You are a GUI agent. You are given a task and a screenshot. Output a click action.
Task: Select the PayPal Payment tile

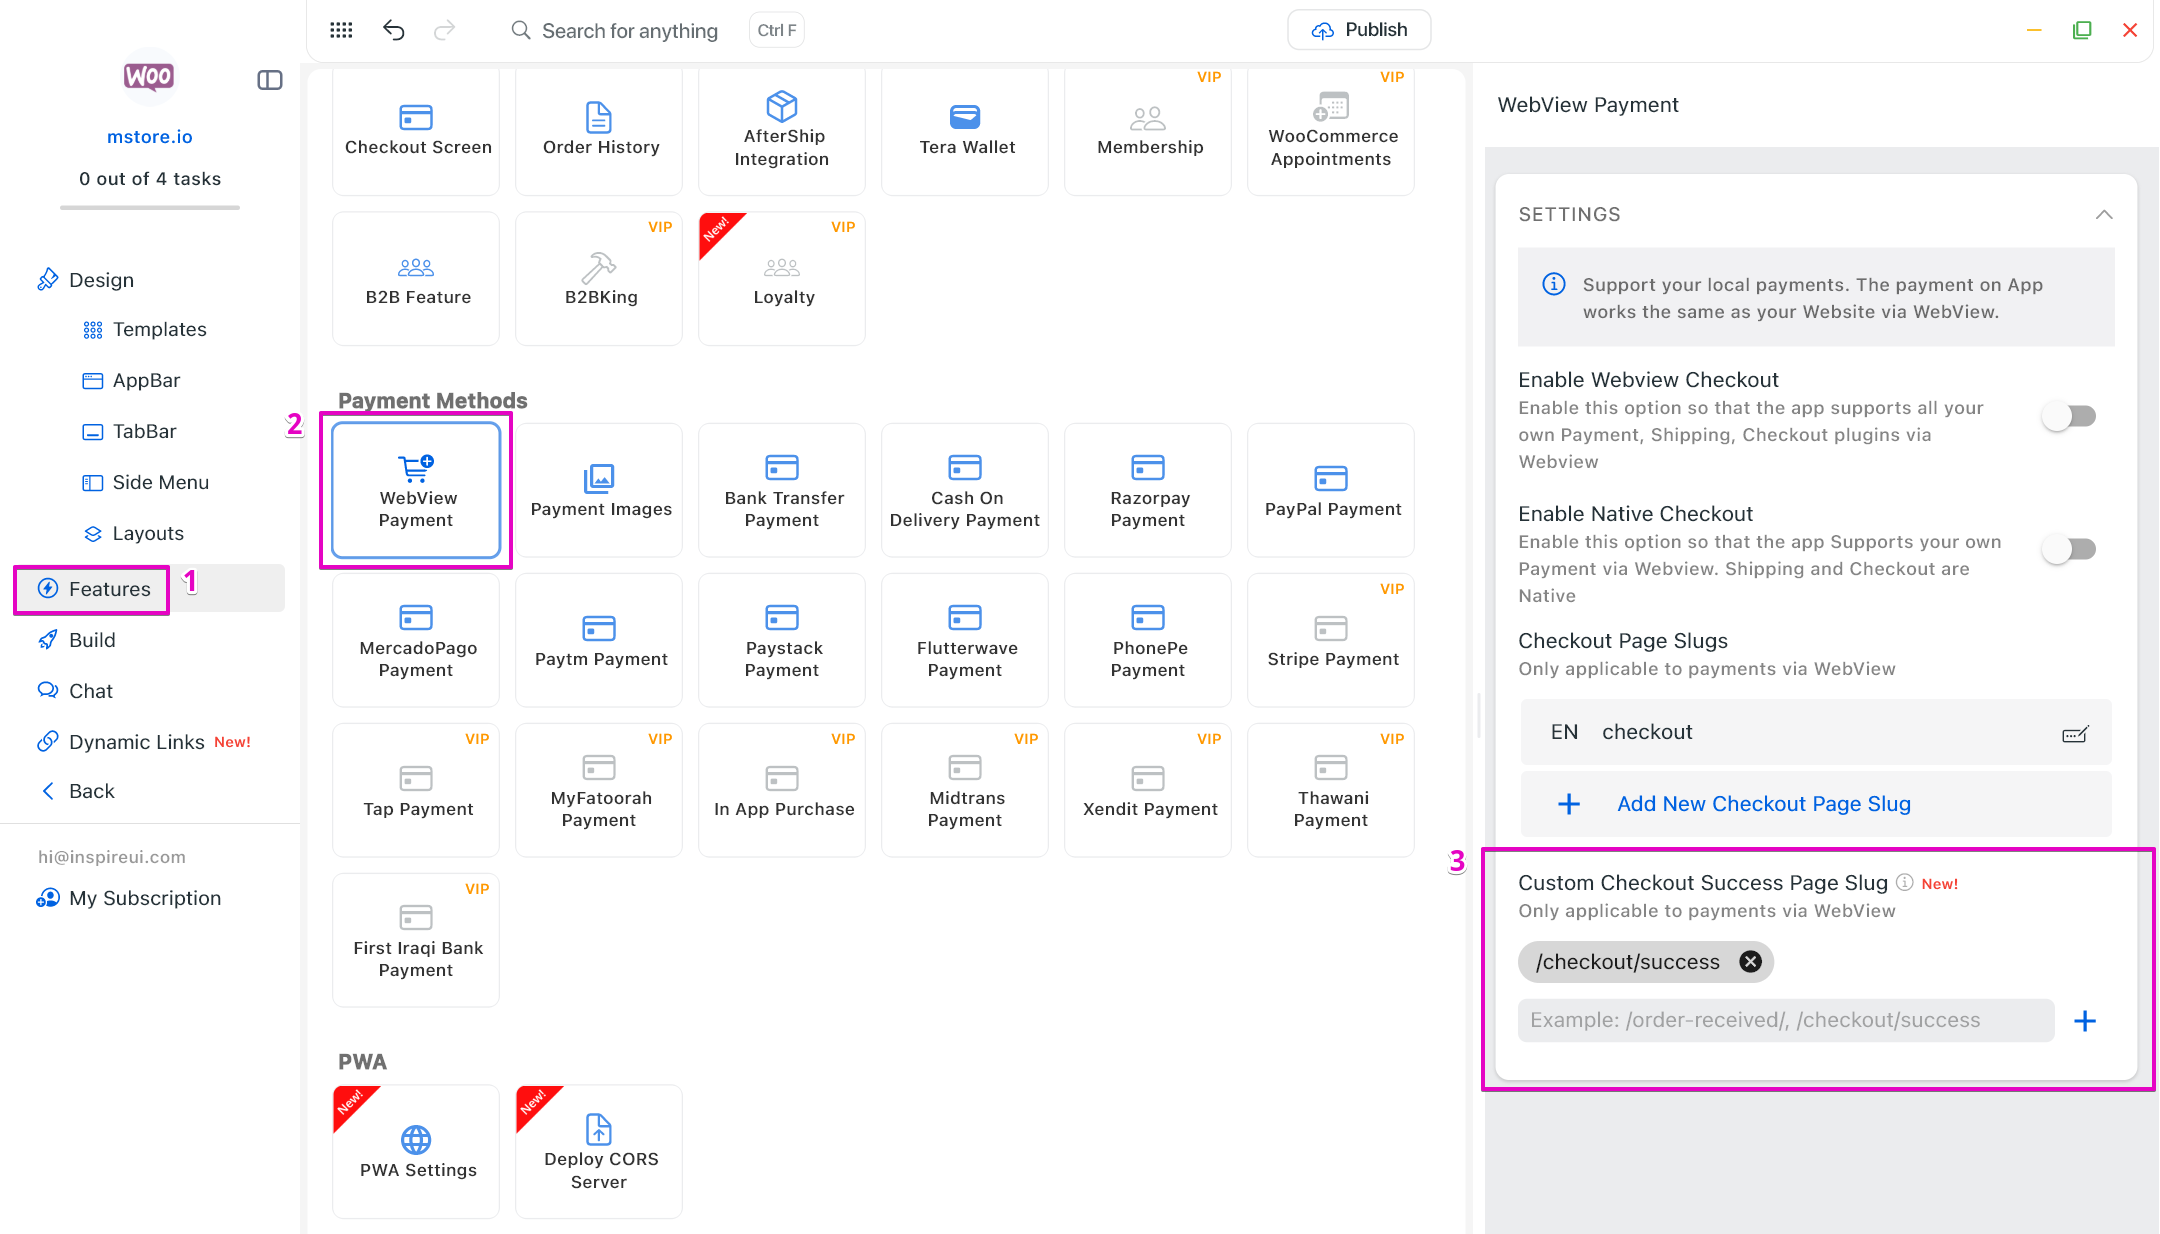tap(1331, 490)
